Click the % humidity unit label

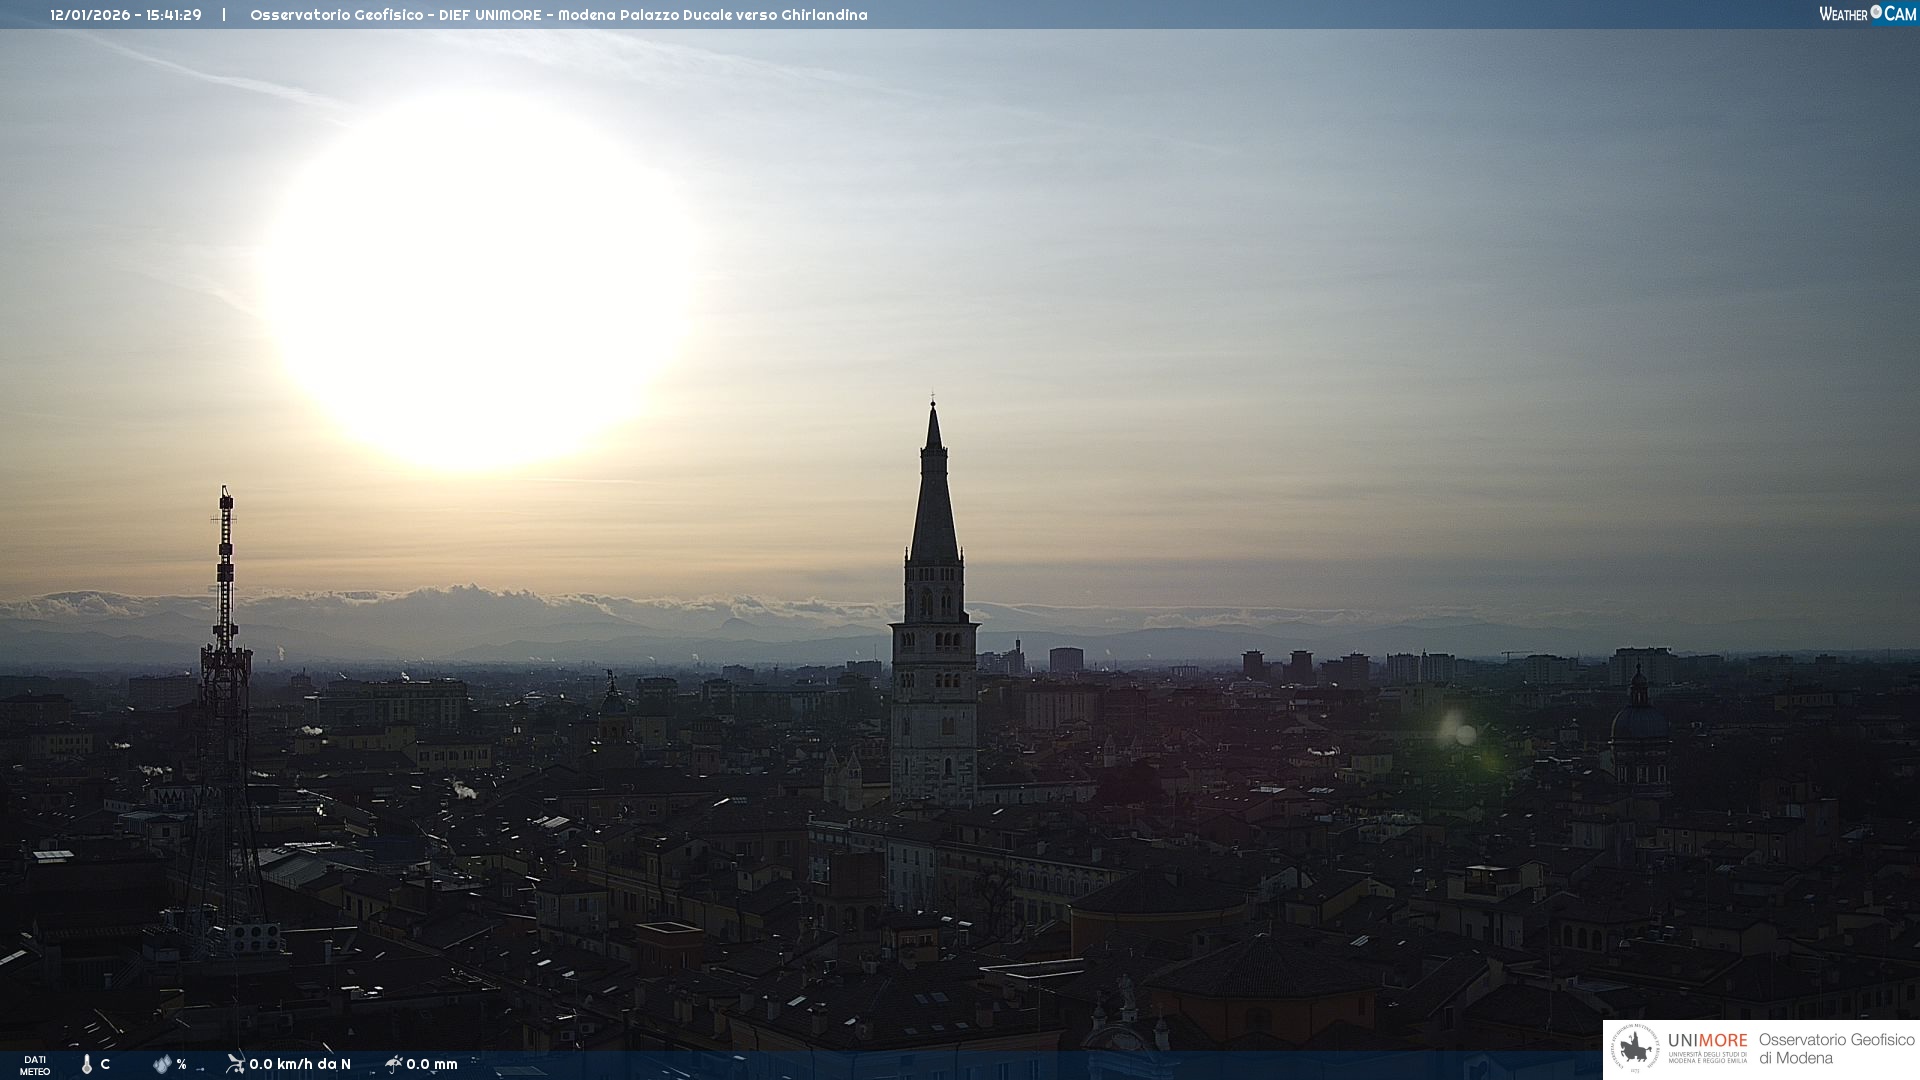(x=181, y=1064)
